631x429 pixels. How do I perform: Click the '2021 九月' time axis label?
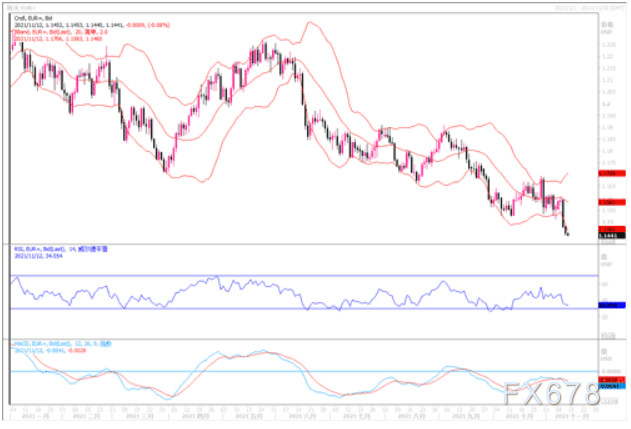(x=466, y=416)
